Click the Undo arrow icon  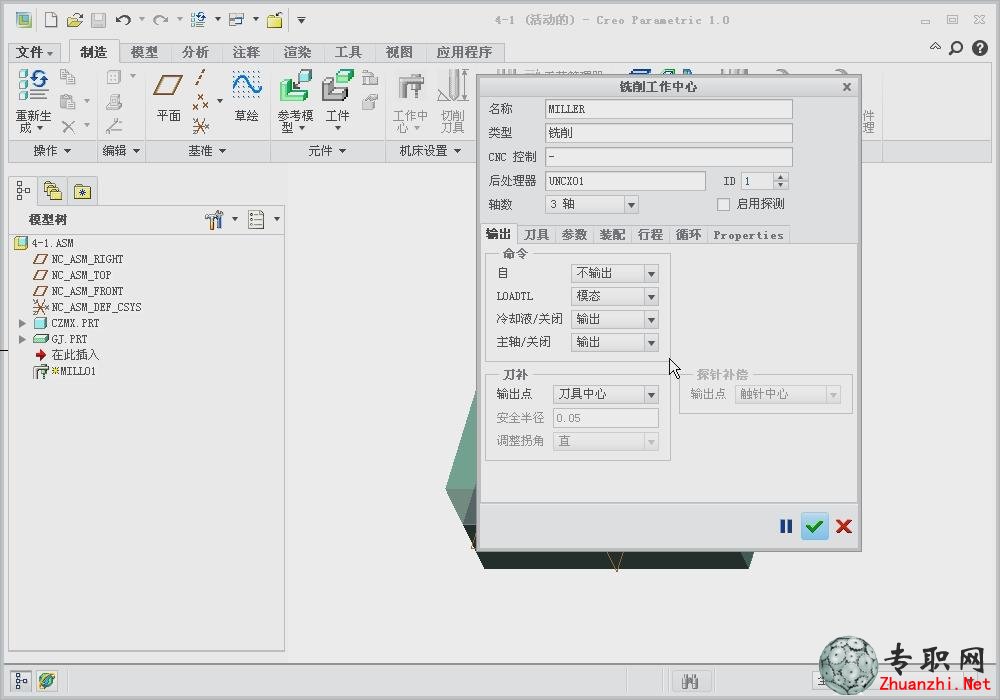123,20
